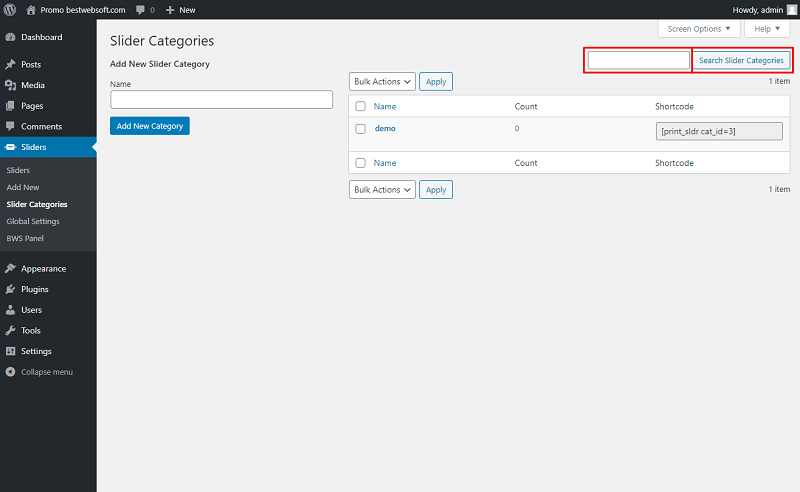Click the Pages icon in sidebar
Screen dimensions: 800x492
(10, 106)
